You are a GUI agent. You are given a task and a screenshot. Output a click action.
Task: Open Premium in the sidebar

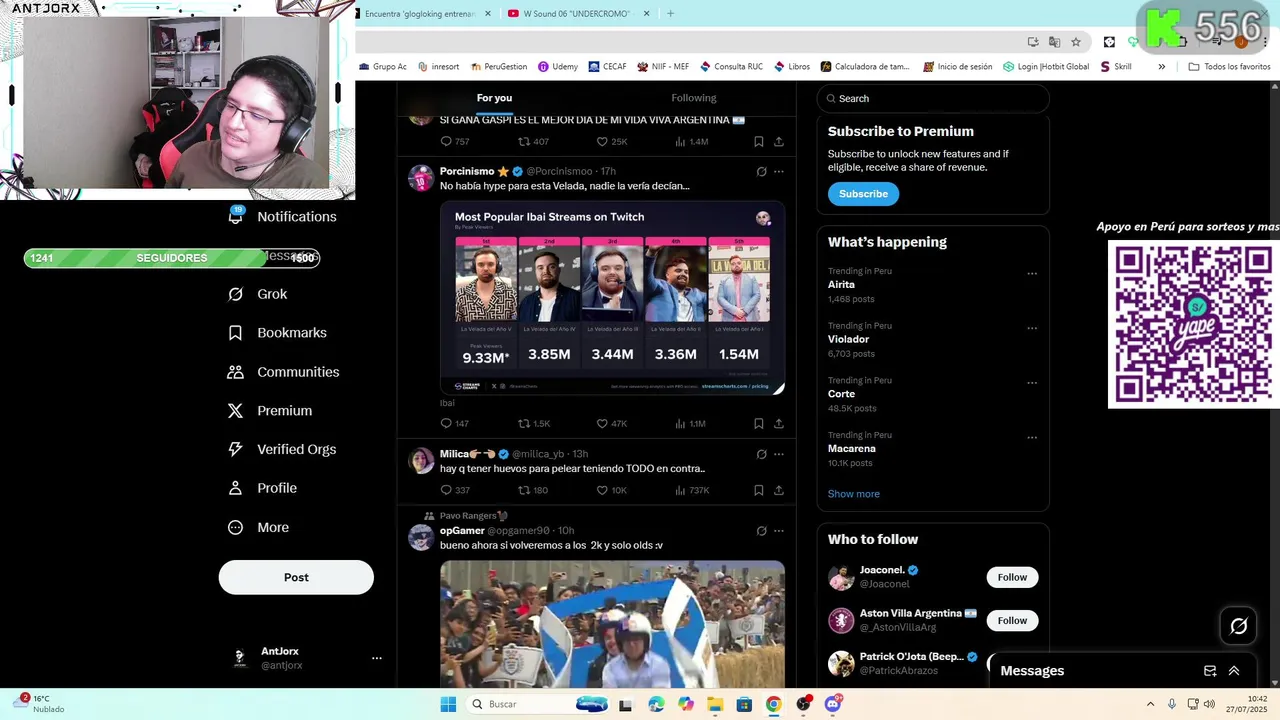(270, 411)
